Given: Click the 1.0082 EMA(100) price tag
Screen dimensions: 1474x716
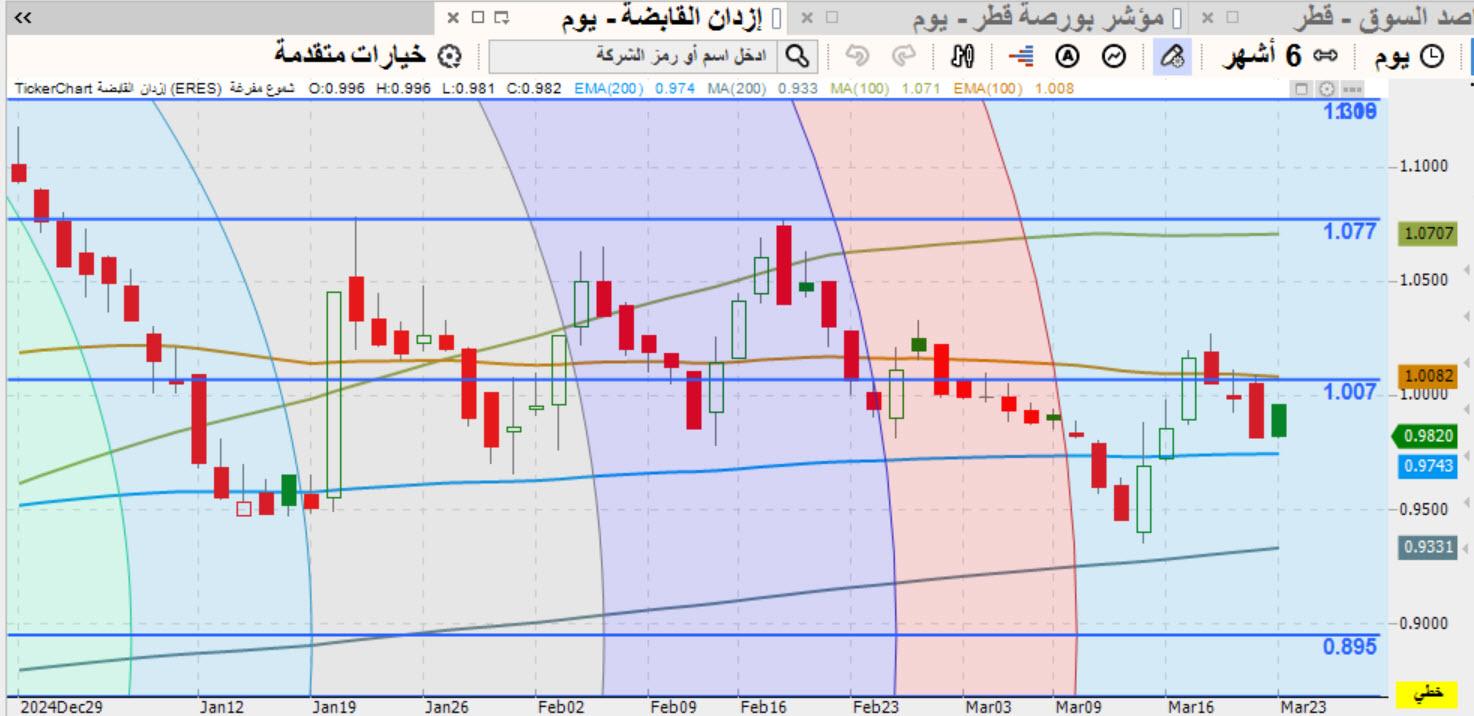Looking at the screenshot, I should point(1430,377).
